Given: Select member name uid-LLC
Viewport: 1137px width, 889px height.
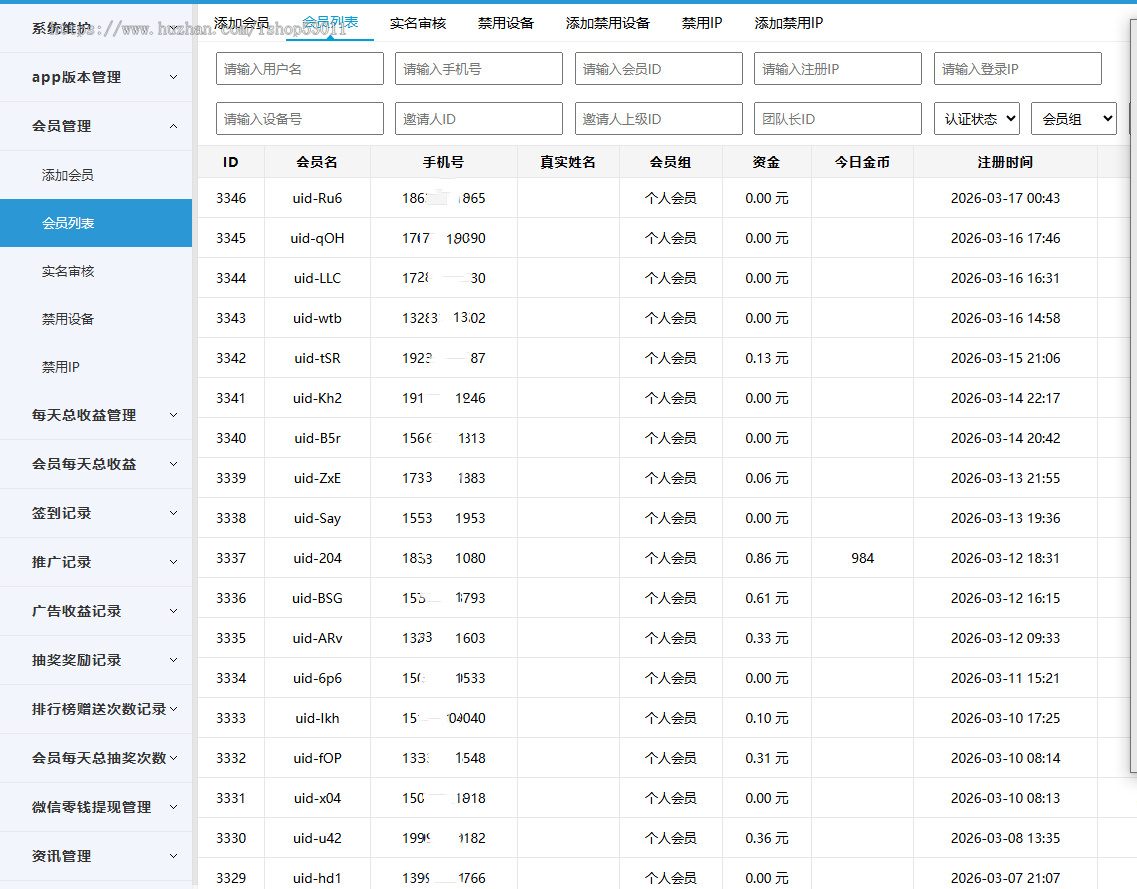Looking at the screenshot, I should click(x=317, y=278).
